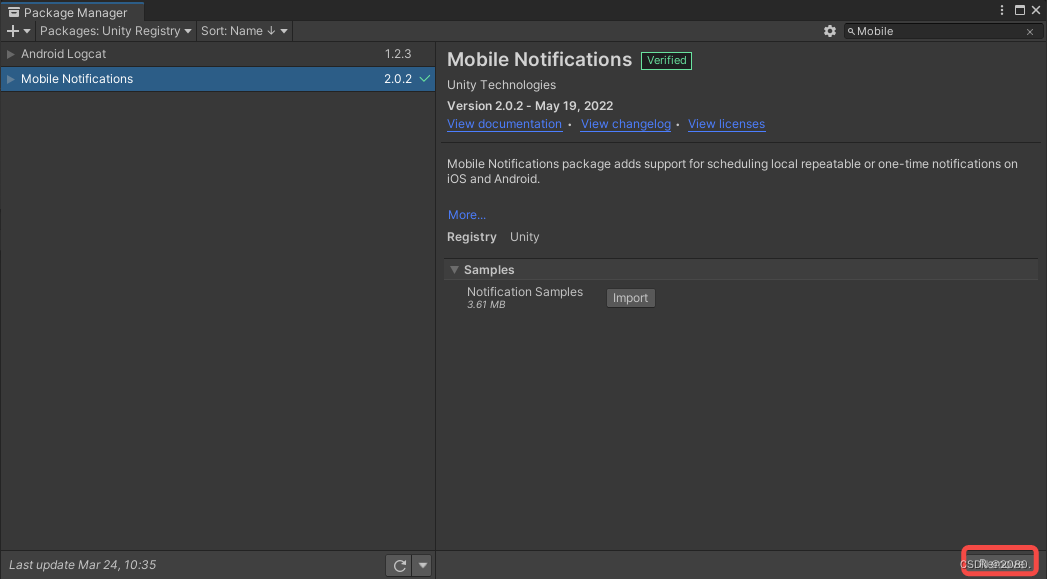Select the Package Manager tab
Screen dimensions: 1047x579
[x=72, y=12]
